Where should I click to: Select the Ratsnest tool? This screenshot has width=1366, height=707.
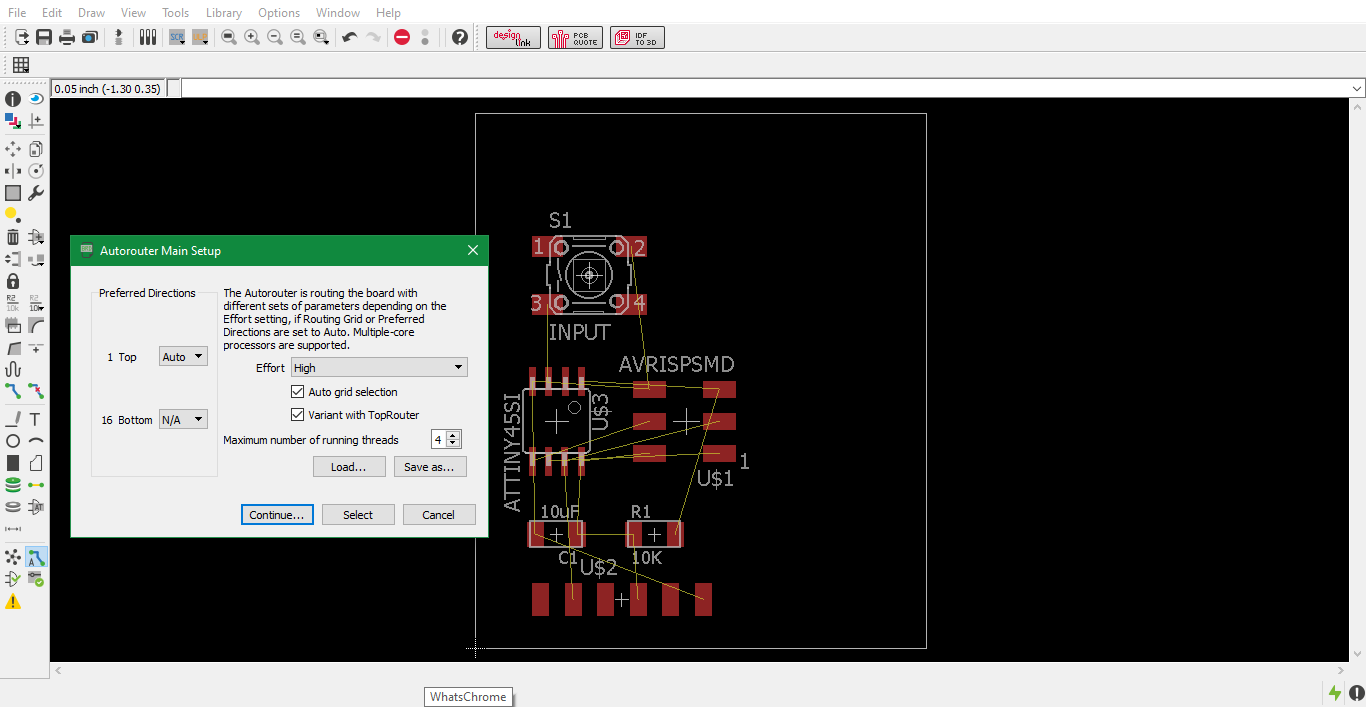tap(12, 557)
